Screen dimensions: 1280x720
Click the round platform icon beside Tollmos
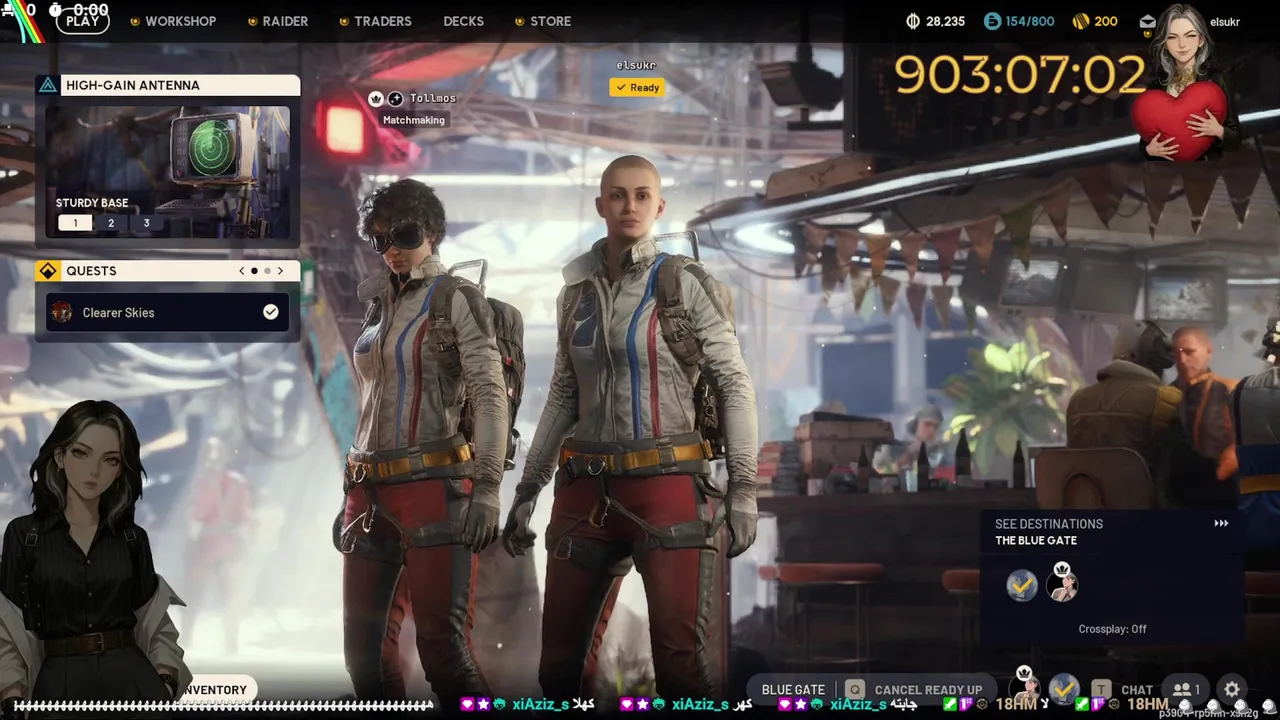tap(395, 98)
